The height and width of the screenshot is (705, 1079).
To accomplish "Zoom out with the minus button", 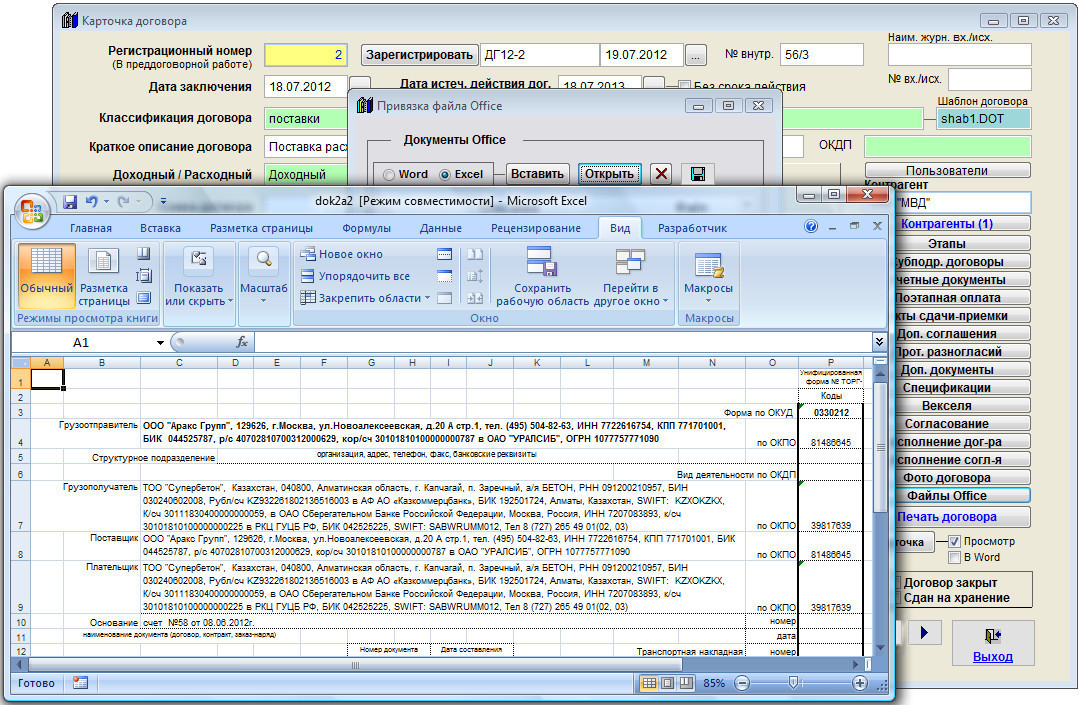I will (x=742, y=683).
